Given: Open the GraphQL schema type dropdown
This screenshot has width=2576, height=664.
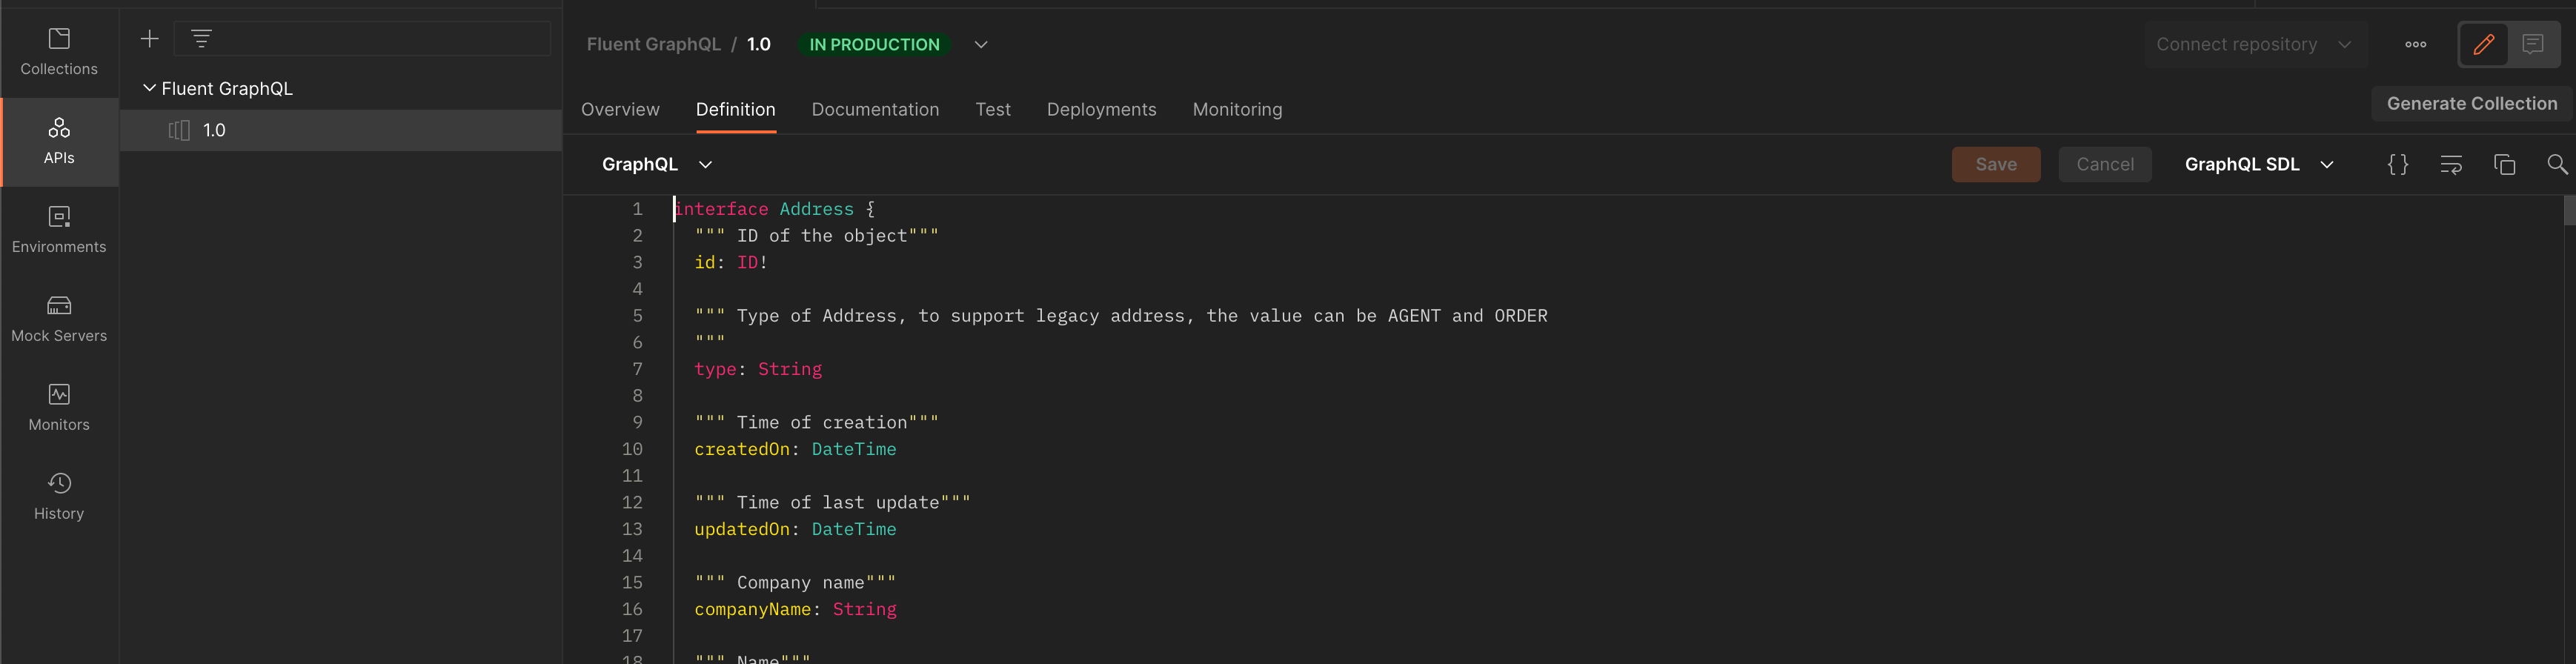Looking at the screenshot, I should (656, 165).
